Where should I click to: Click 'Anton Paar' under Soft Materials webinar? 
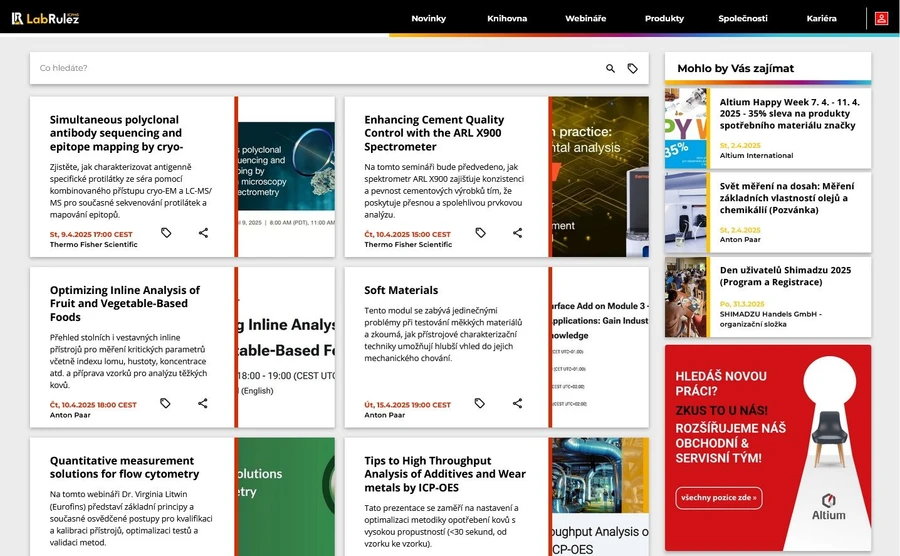point(385,415)
